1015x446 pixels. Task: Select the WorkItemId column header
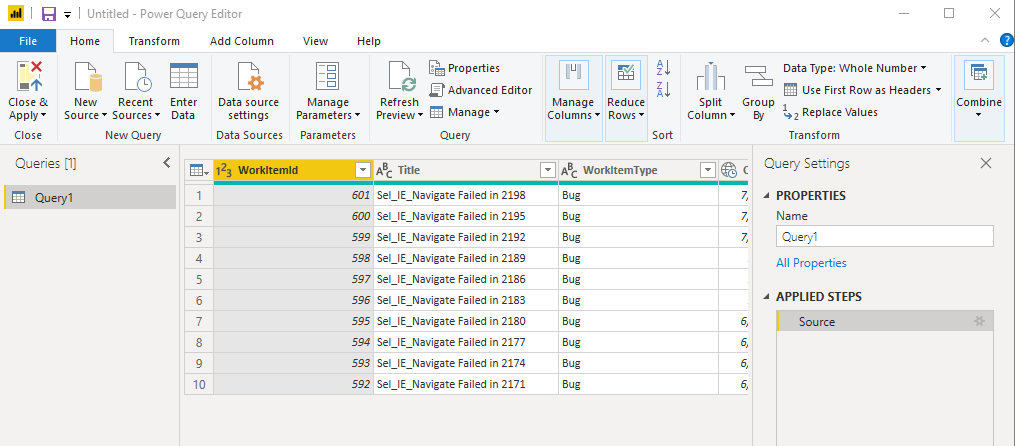293,170
